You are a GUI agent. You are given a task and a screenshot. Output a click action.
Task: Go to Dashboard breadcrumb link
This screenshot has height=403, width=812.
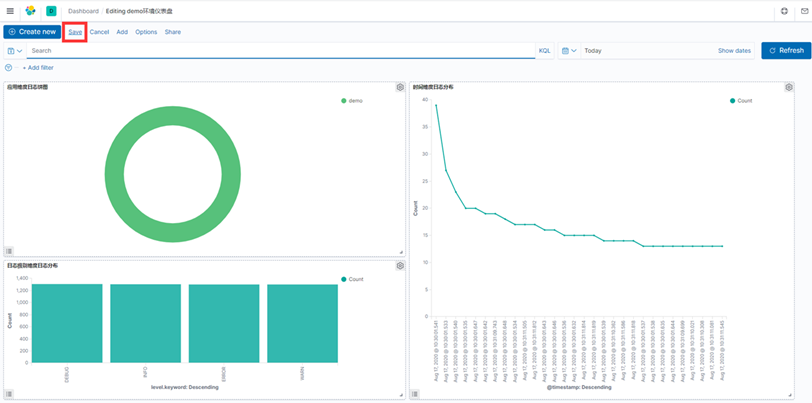click(83, 11)
